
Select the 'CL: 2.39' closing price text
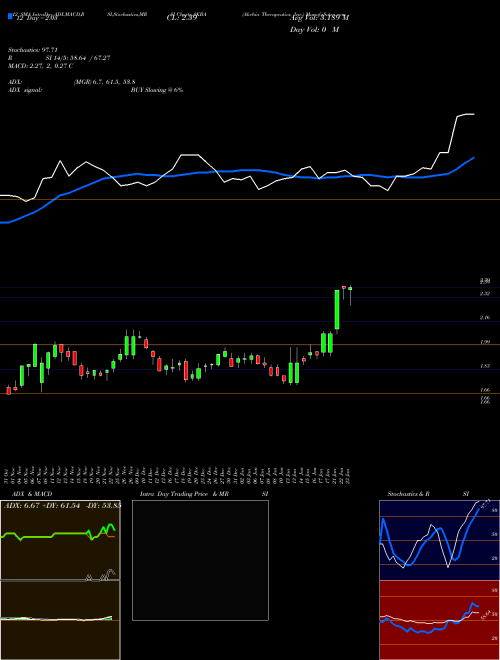click(x=181, y=19)
